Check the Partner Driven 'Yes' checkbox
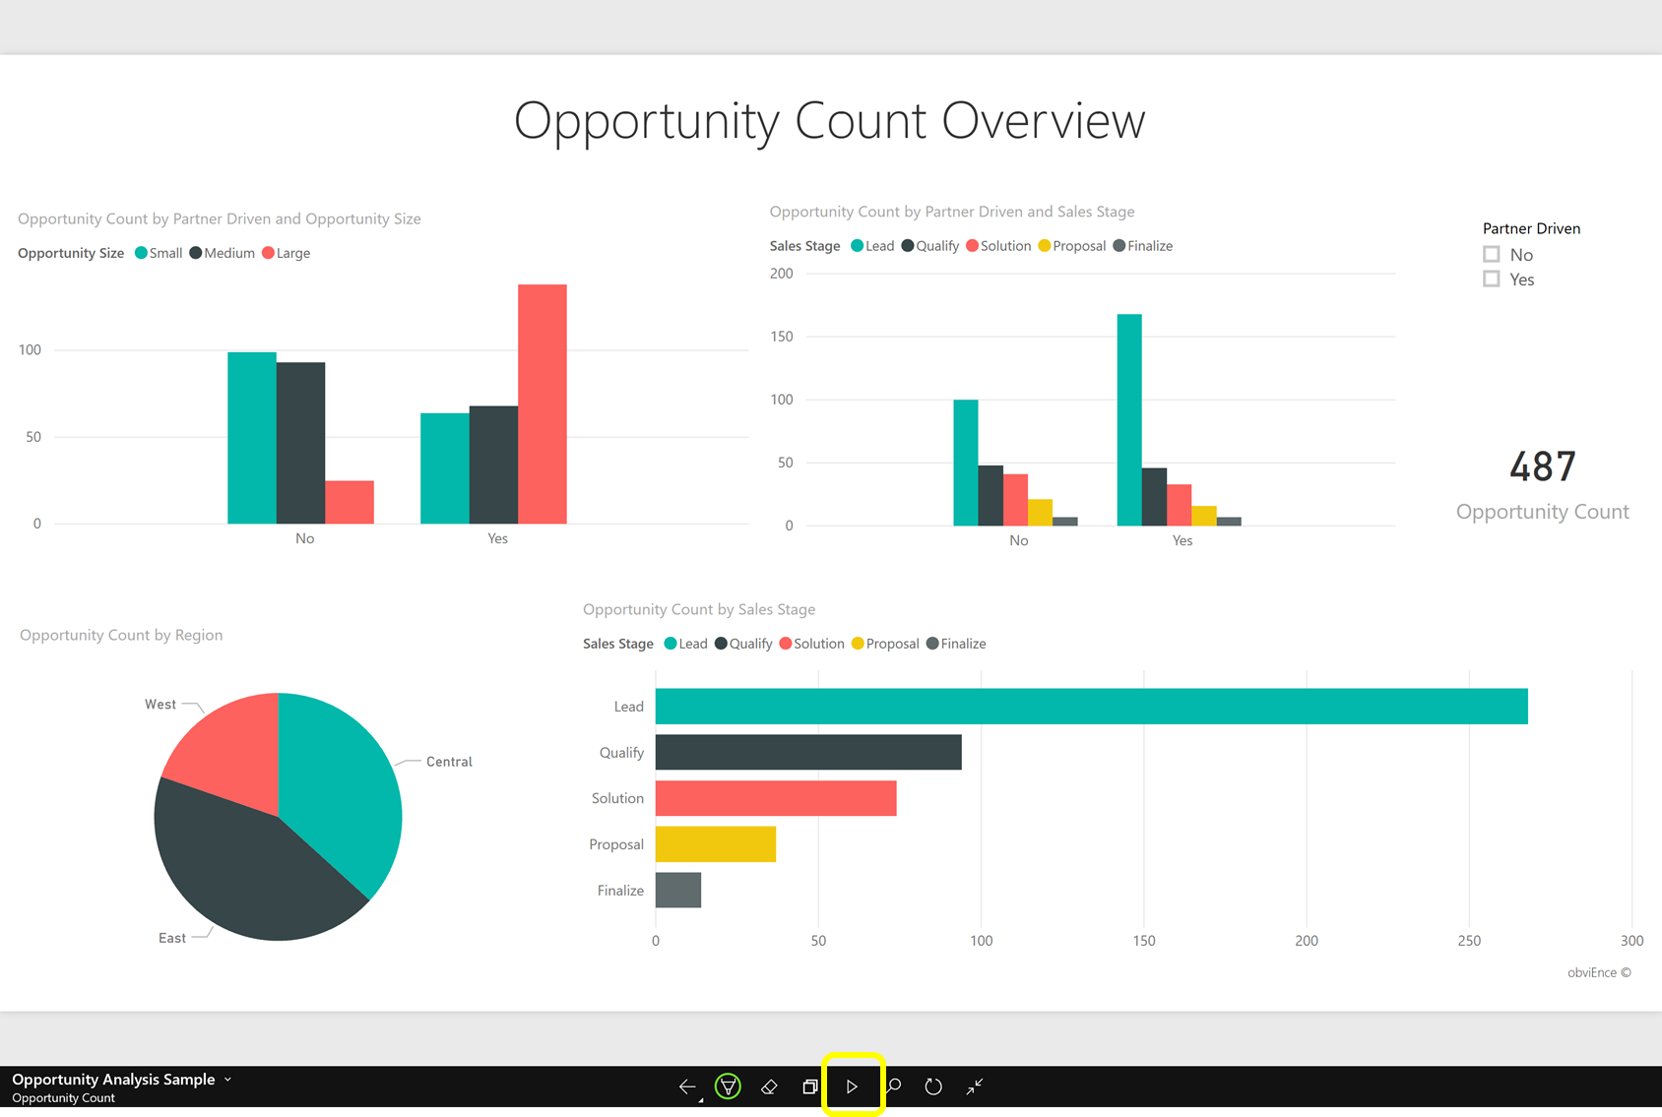The image size is (1662, 1117). click(x=1491, y=280)
